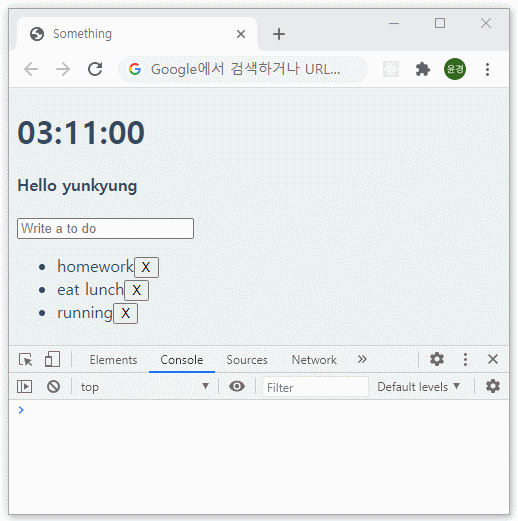Click the eat lunch list text
This screenshot has width=518, height=521.
90,290
